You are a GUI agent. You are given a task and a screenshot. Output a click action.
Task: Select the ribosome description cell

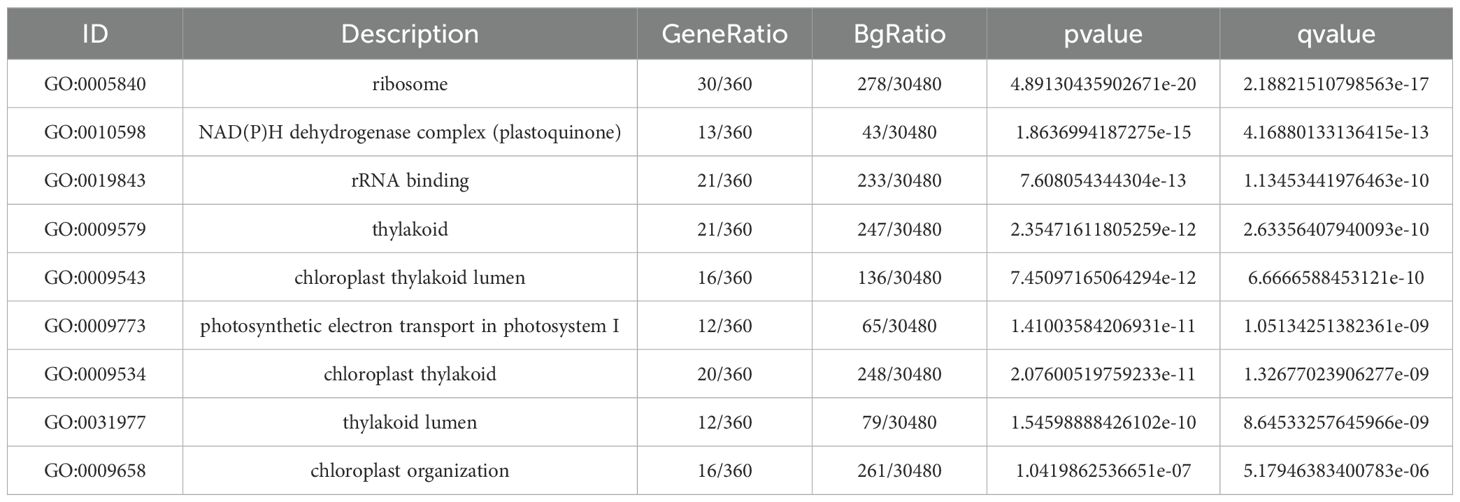(x=410, y=85)
